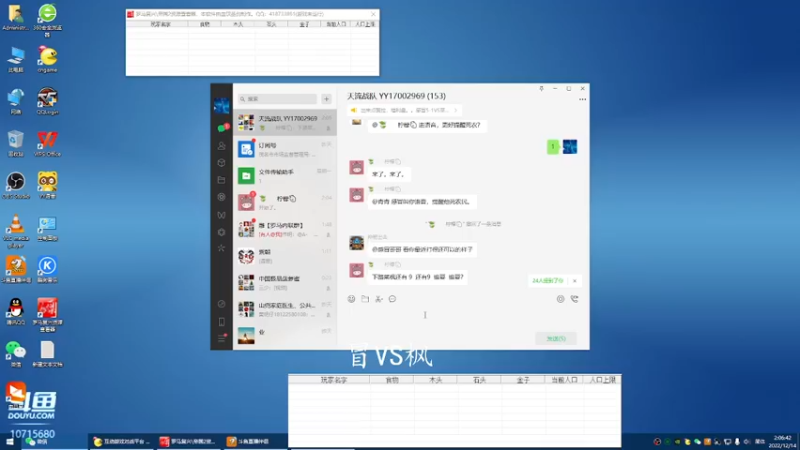Click taskbar clock showing 2:06:42
This screenshot has height=450, width=800.
(782, 441)
